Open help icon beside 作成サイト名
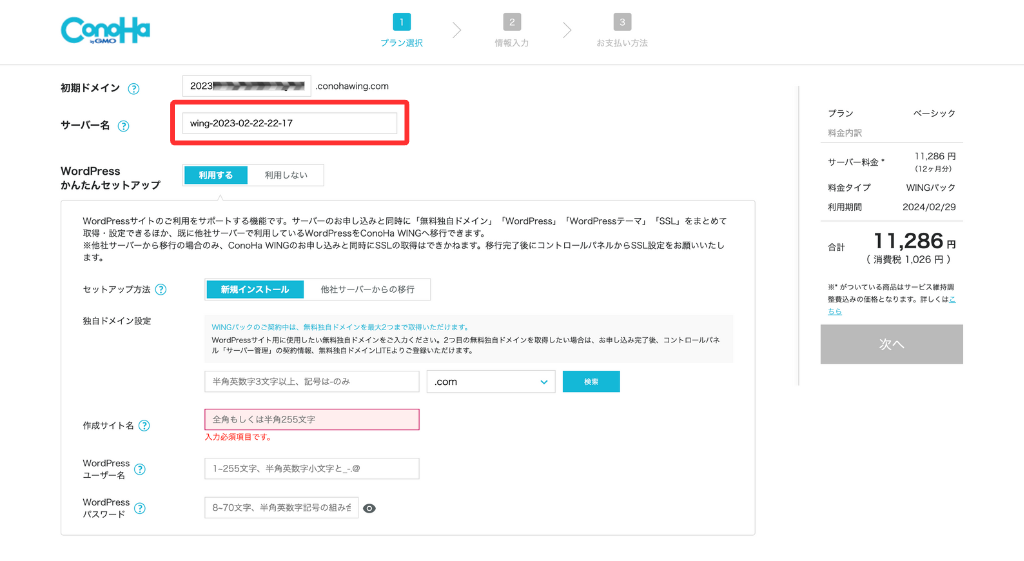 coord(144,426)
